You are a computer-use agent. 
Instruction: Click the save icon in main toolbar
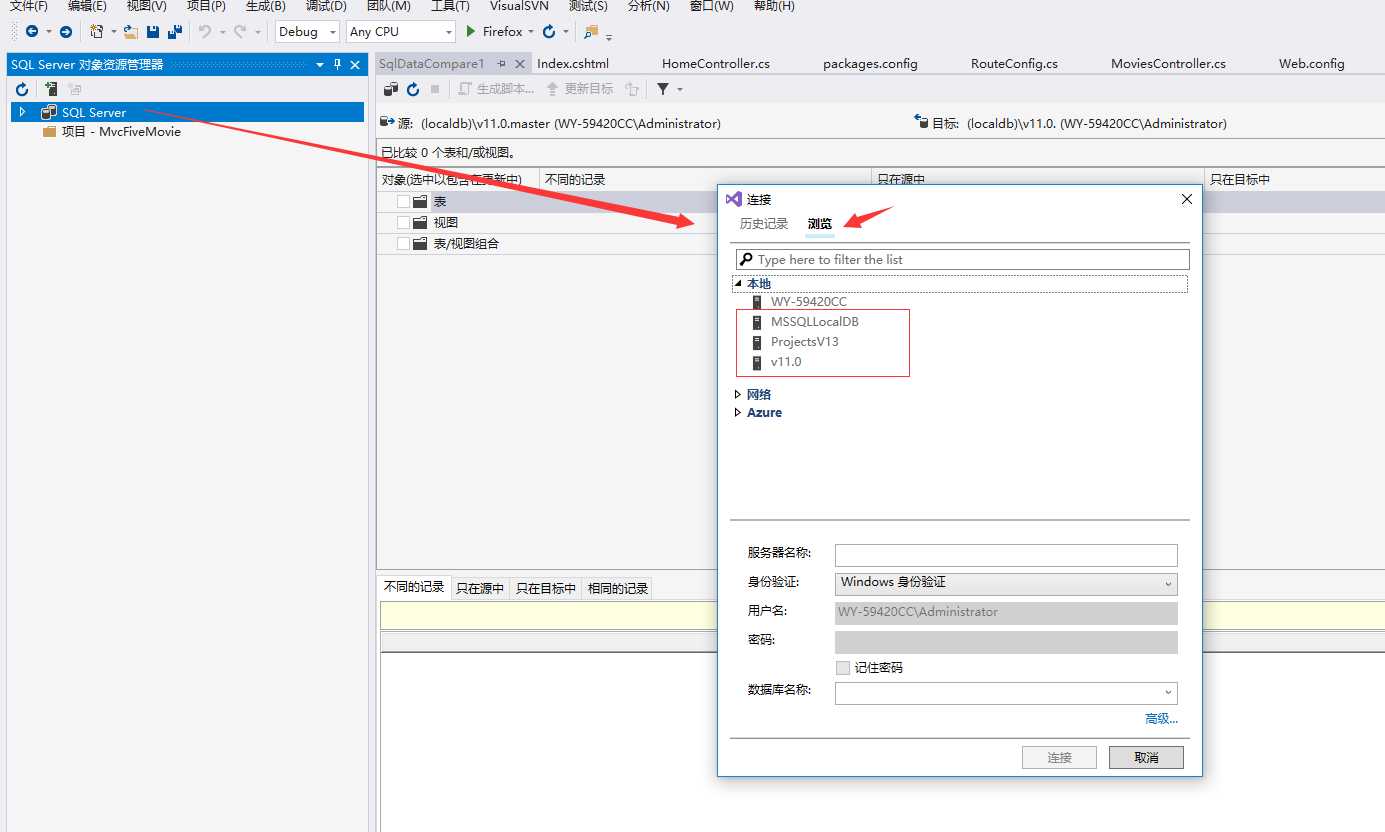tap(153, 32)
